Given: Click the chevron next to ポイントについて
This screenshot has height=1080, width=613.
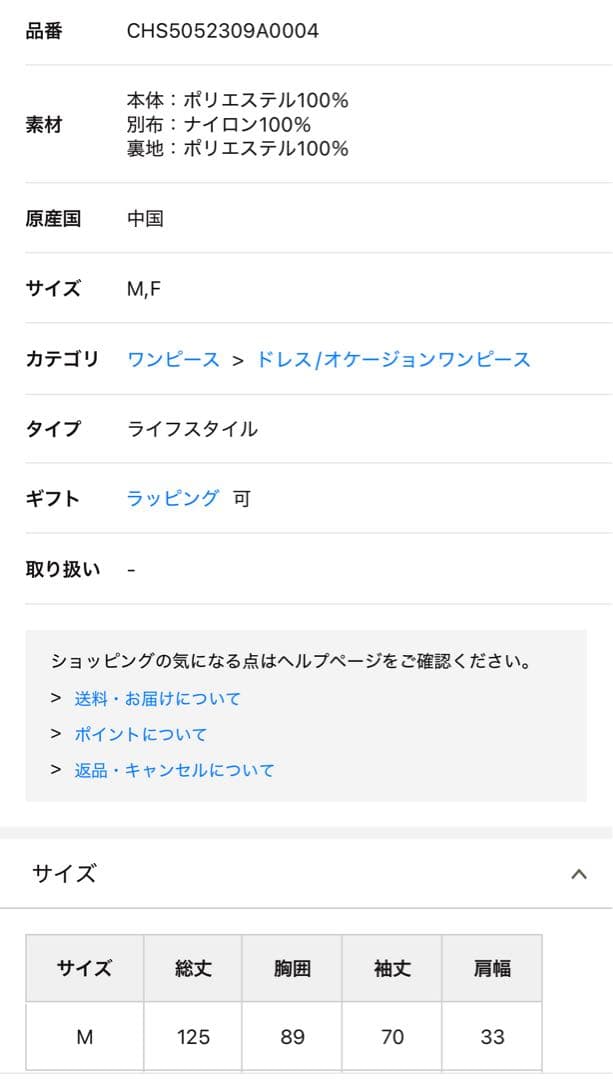Looking at the screenshot, I should (55, 734).
